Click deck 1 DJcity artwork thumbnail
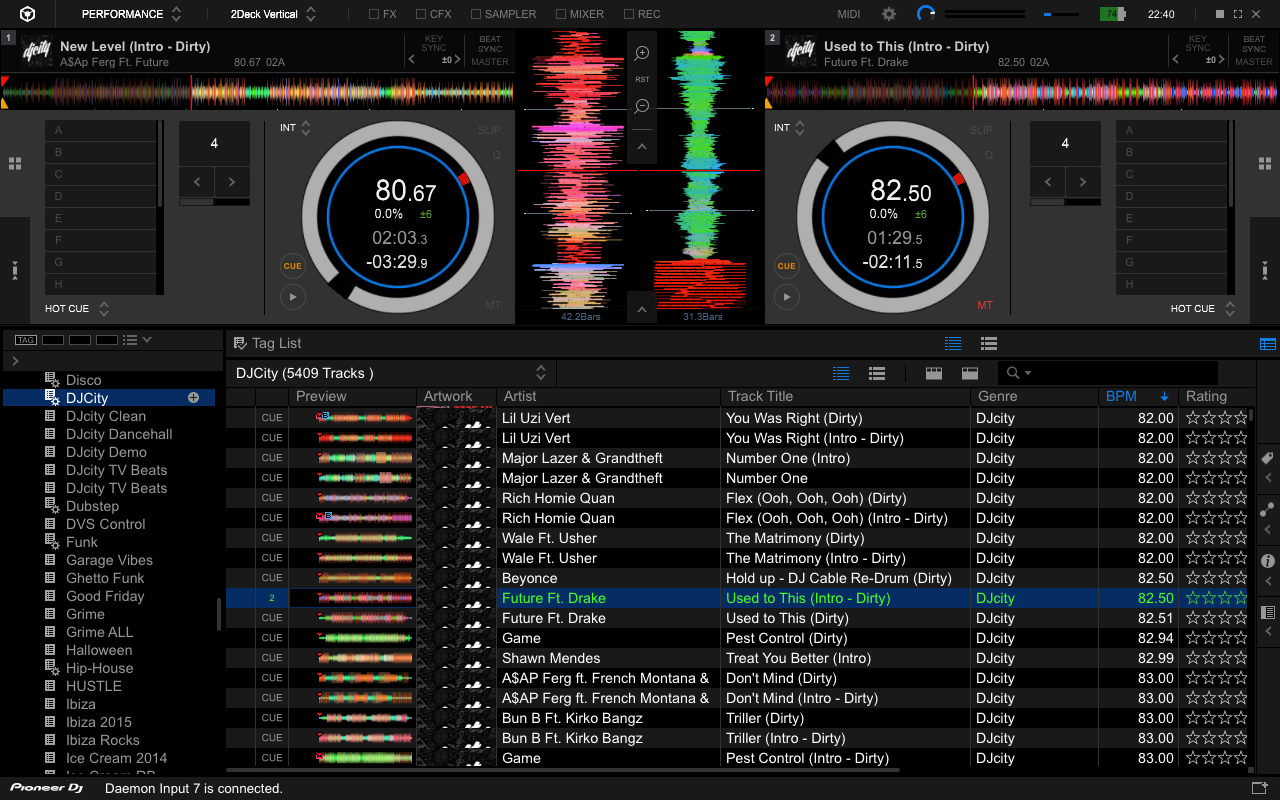 [37, 52]
